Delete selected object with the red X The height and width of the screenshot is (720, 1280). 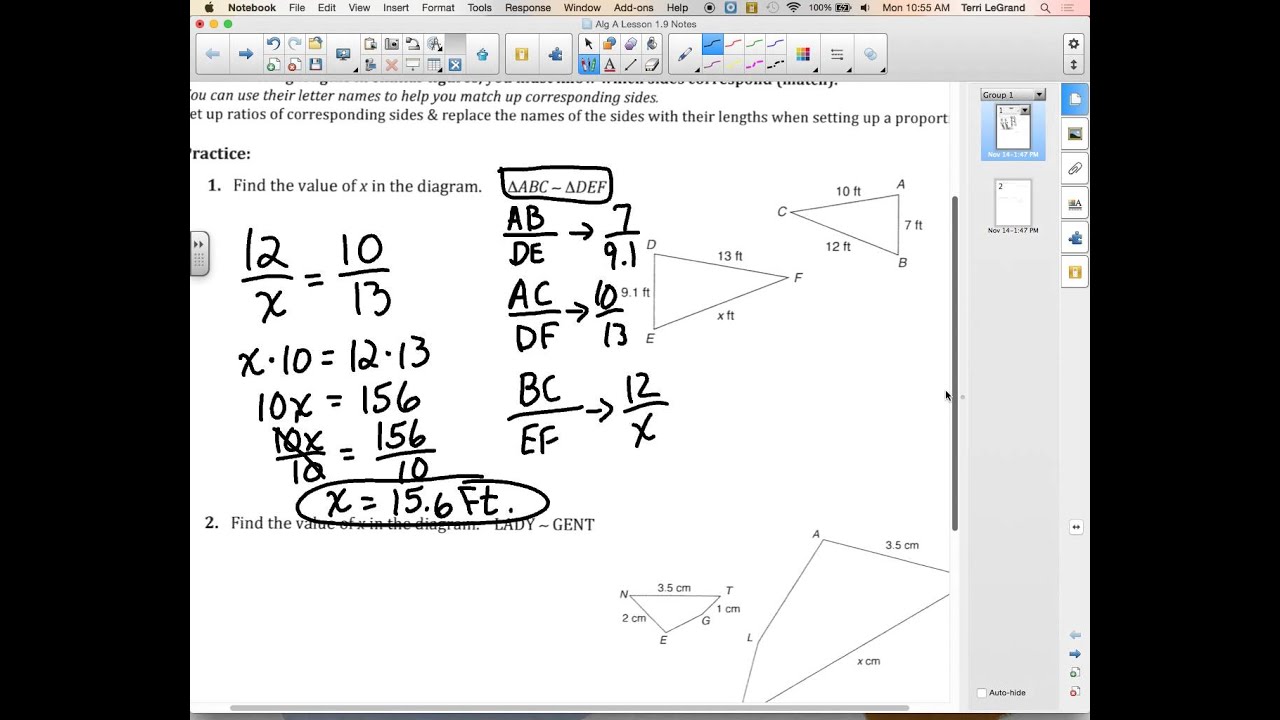[391, 65]
